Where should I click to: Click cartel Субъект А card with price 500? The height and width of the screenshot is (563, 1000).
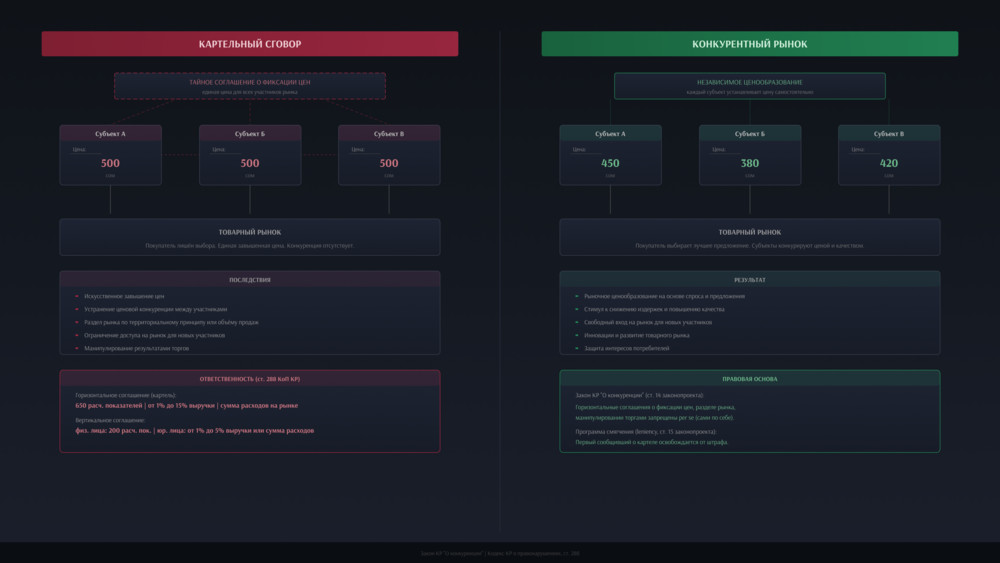click(110, 156)
